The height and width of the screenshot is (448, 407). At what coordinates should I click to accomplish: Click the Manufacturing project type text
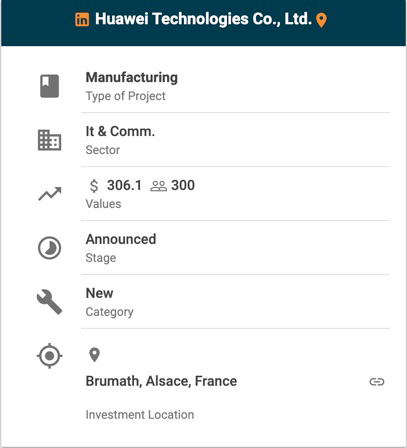pyautogui.click(x=132, y=78)
